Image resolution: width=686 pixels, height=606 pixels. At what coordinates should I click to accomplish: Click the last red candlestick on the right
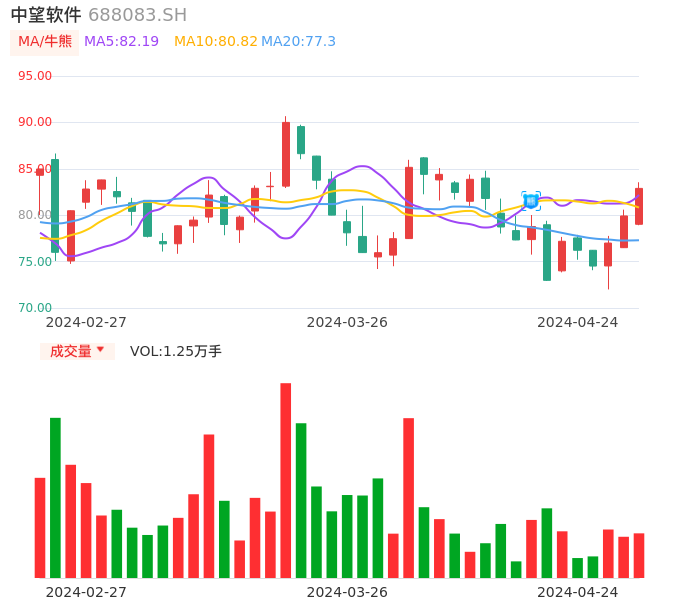pyautogui.click(x=639, y=206)
